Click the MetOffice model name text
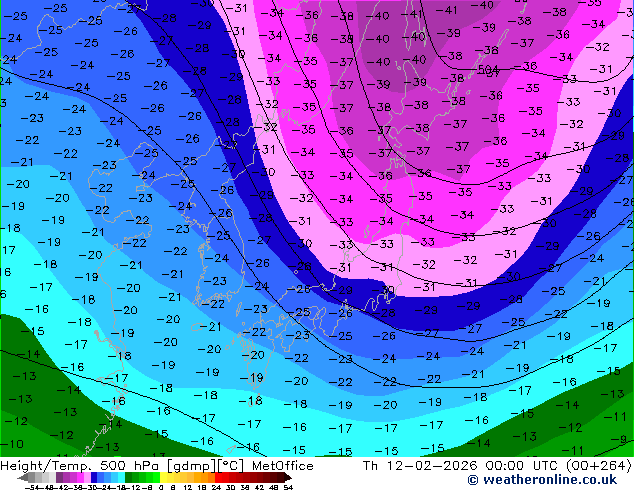634x490 pixels. point(283,466)
